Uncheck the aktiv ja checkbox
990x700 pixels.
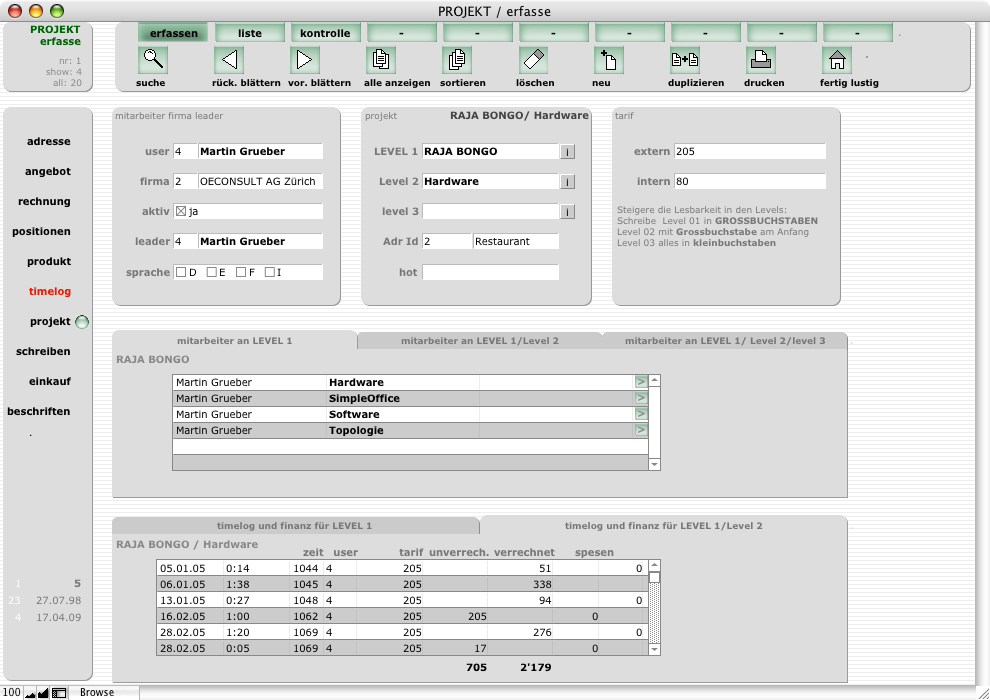181,212
